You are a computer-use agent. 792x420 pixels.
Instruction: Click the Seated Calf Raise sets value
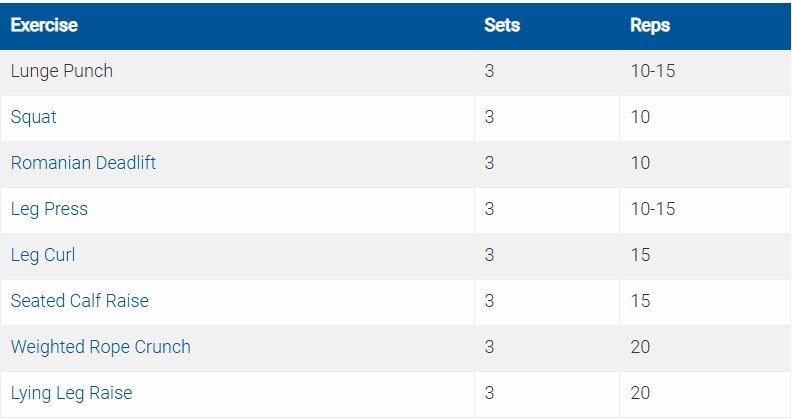(x=489, y=301)
